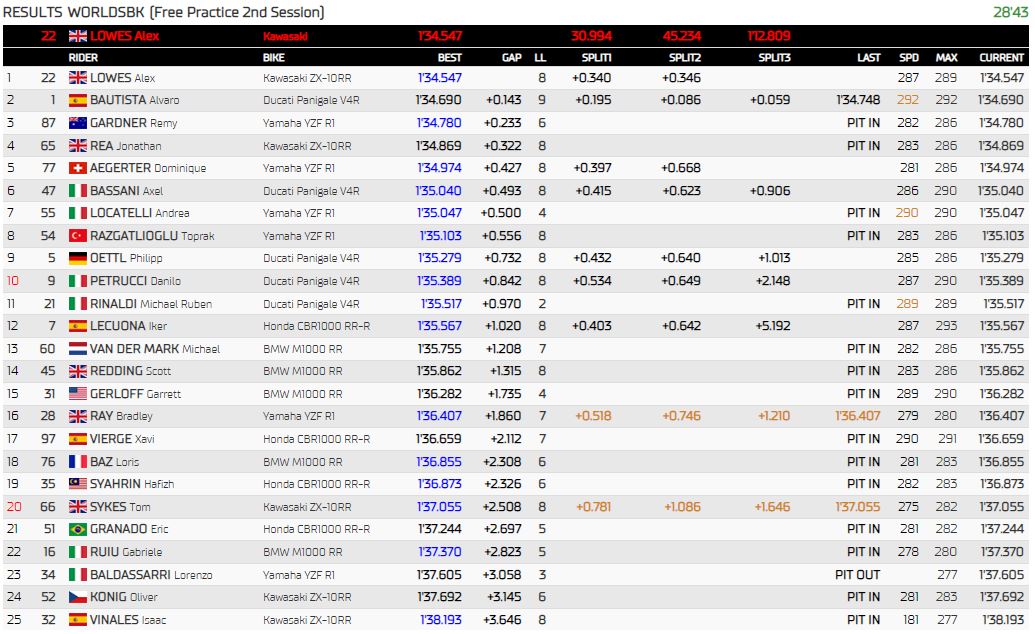Click best lap 1'36.407 in RAY Bradley row

[439, 416]
